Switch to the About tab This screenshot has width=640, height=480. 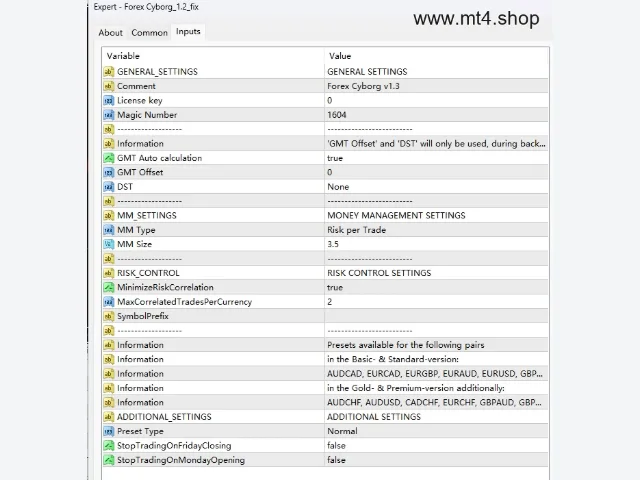110,33
